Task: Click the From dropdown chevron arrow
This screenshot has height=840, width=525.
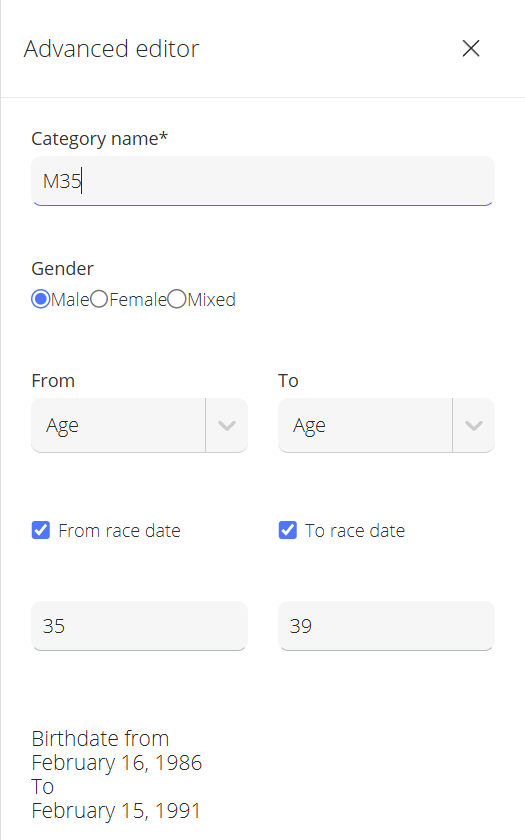Action: coord(227,426)
